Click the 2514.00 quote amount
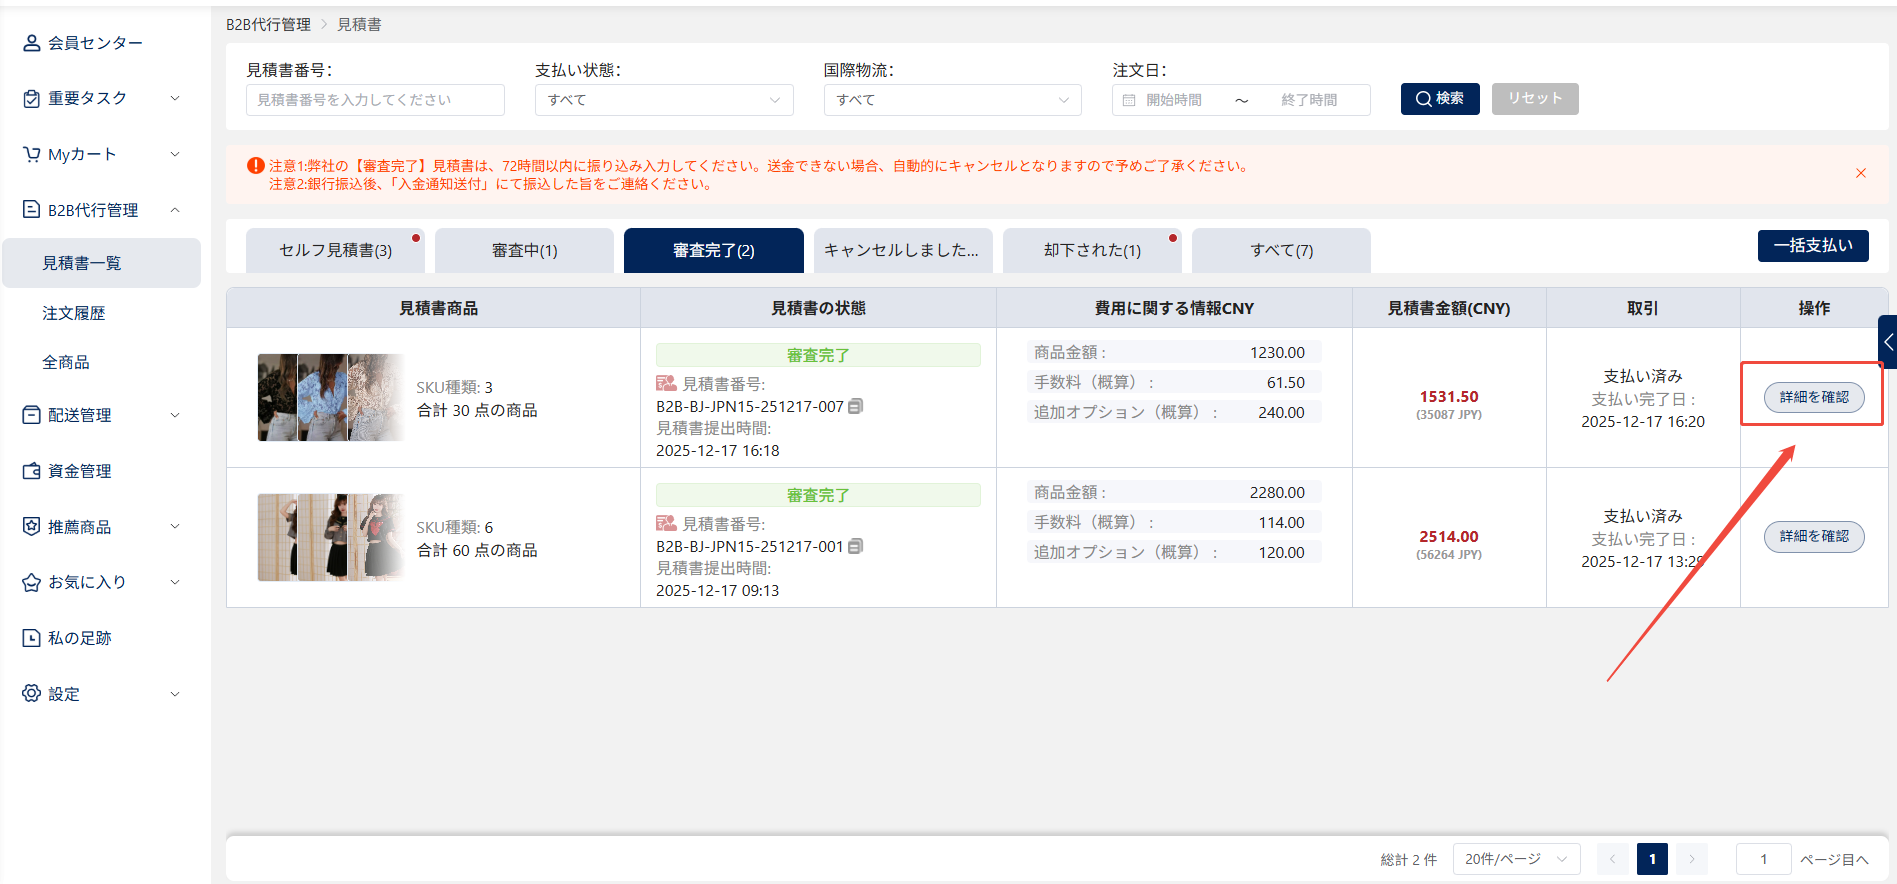Viewport: 1897px width, 884px height. (1449, 537)
